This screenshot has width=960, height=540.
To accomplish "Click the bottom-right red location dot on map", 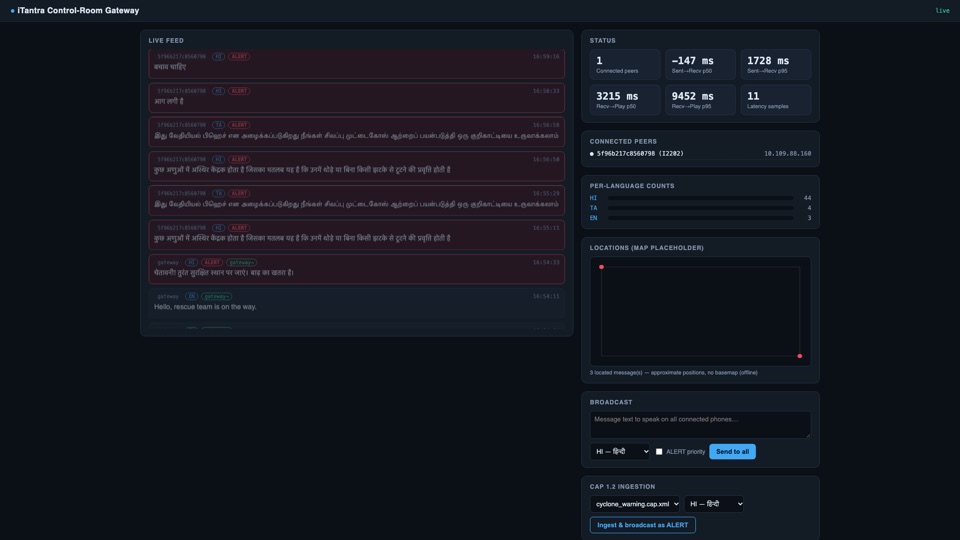I will coord(800,356).
